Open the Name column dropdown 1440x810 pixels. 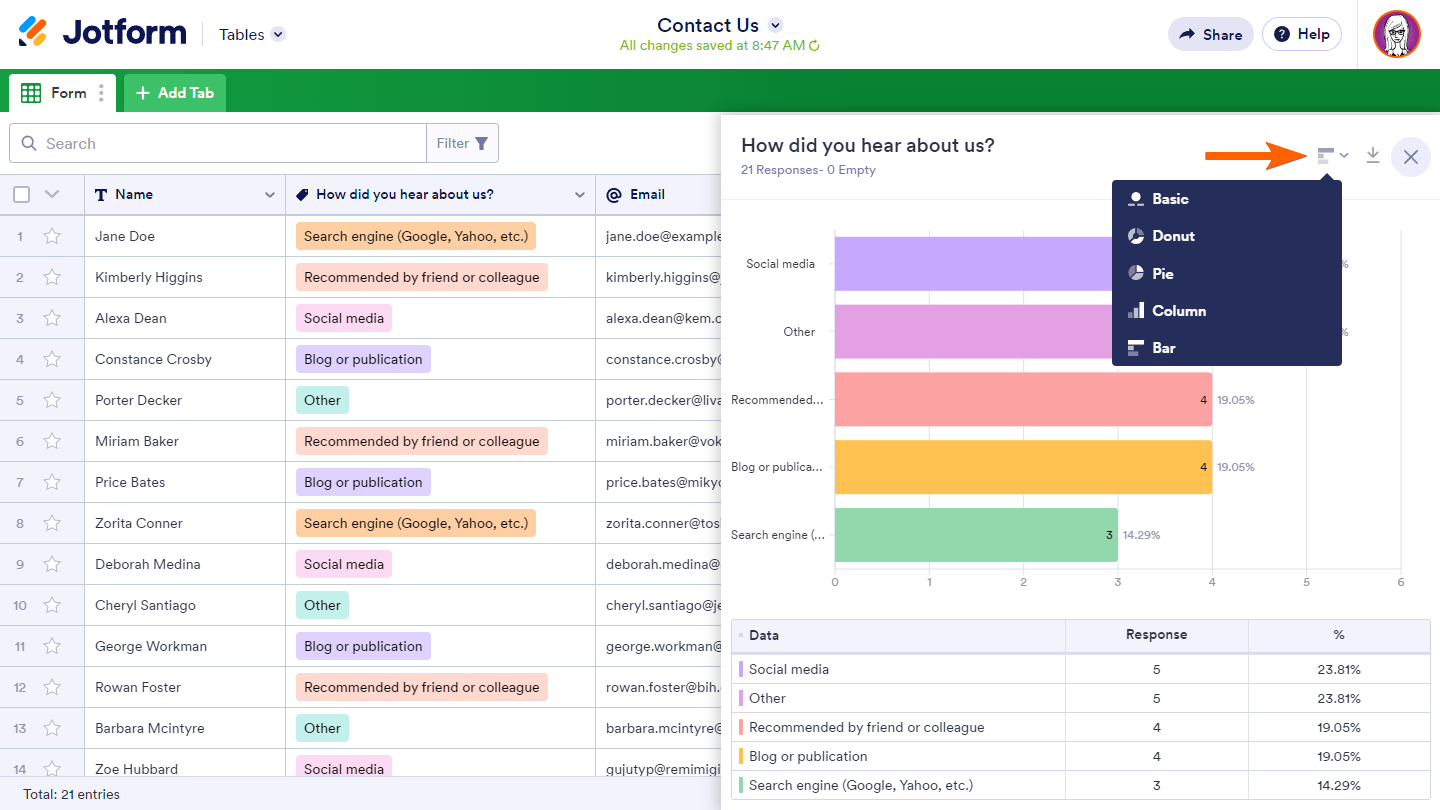tap(270, 195)
